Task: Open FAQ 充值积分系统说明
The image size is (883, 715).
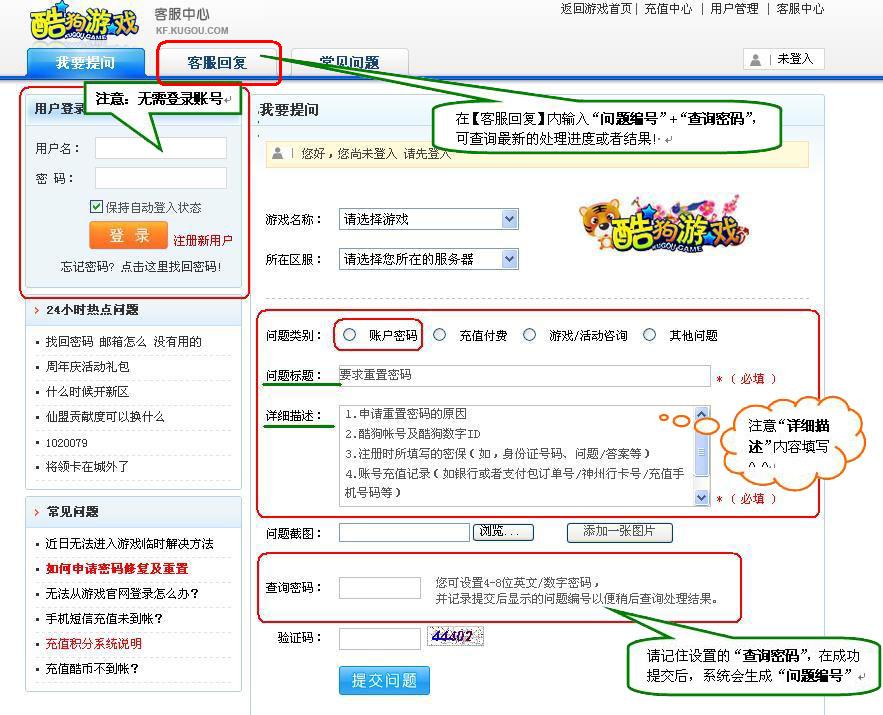Action: pos(93,644)
